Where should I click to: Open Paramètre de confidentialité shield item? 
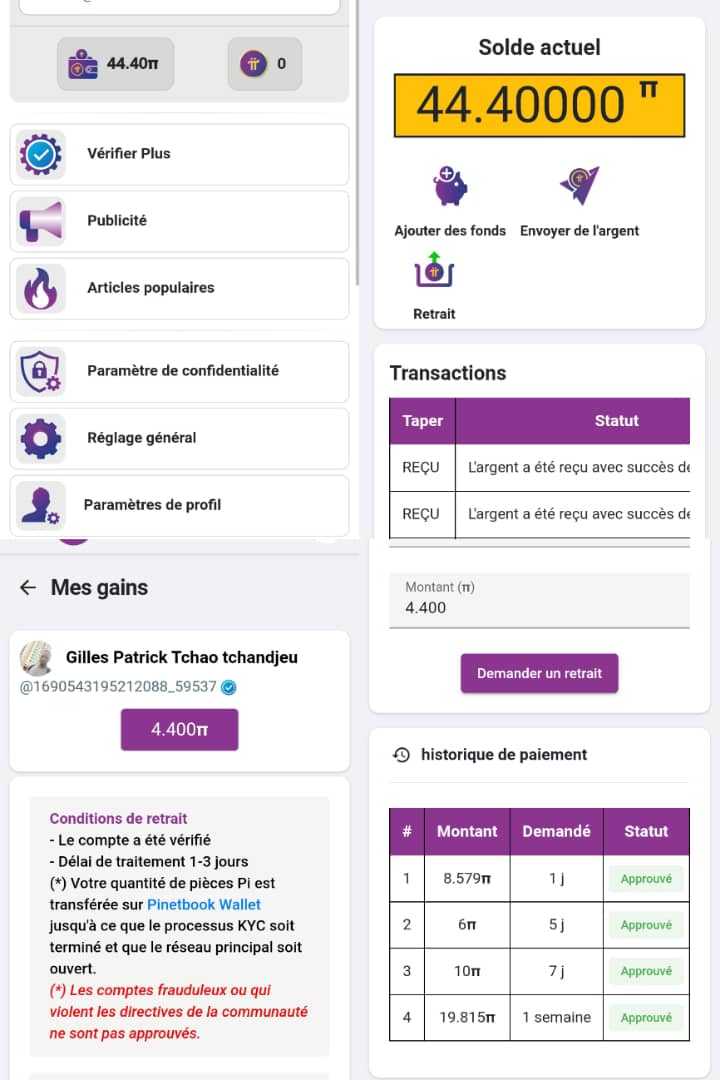pos(179,371)
